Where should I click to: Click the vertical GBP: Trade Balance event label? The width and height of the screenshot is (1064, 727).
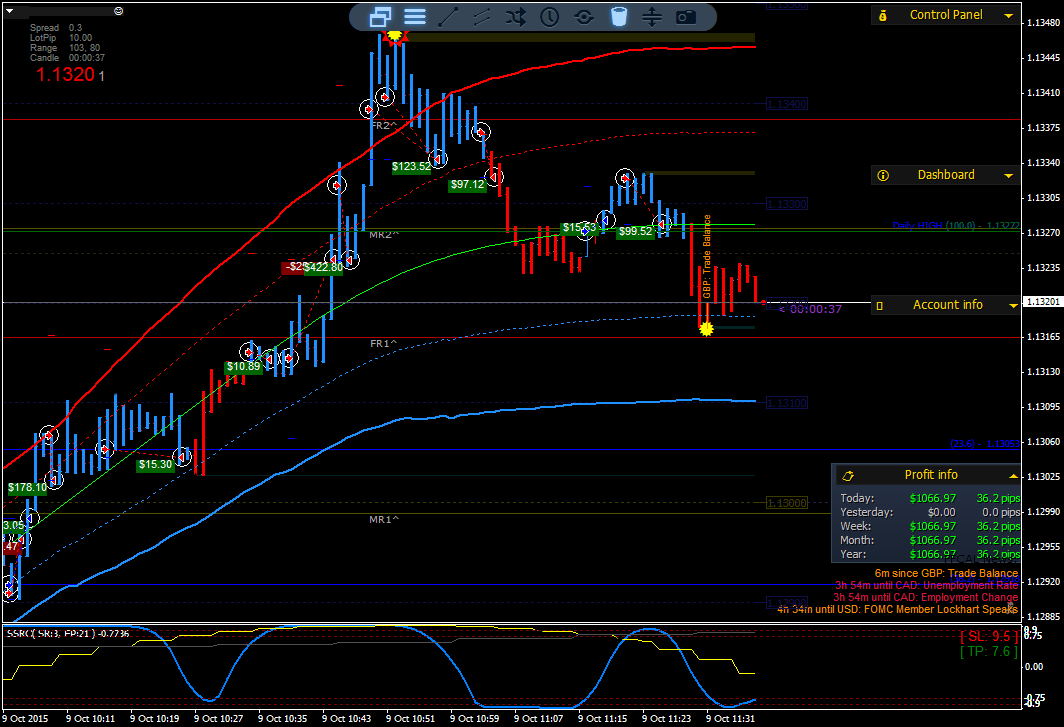point(706,257)
